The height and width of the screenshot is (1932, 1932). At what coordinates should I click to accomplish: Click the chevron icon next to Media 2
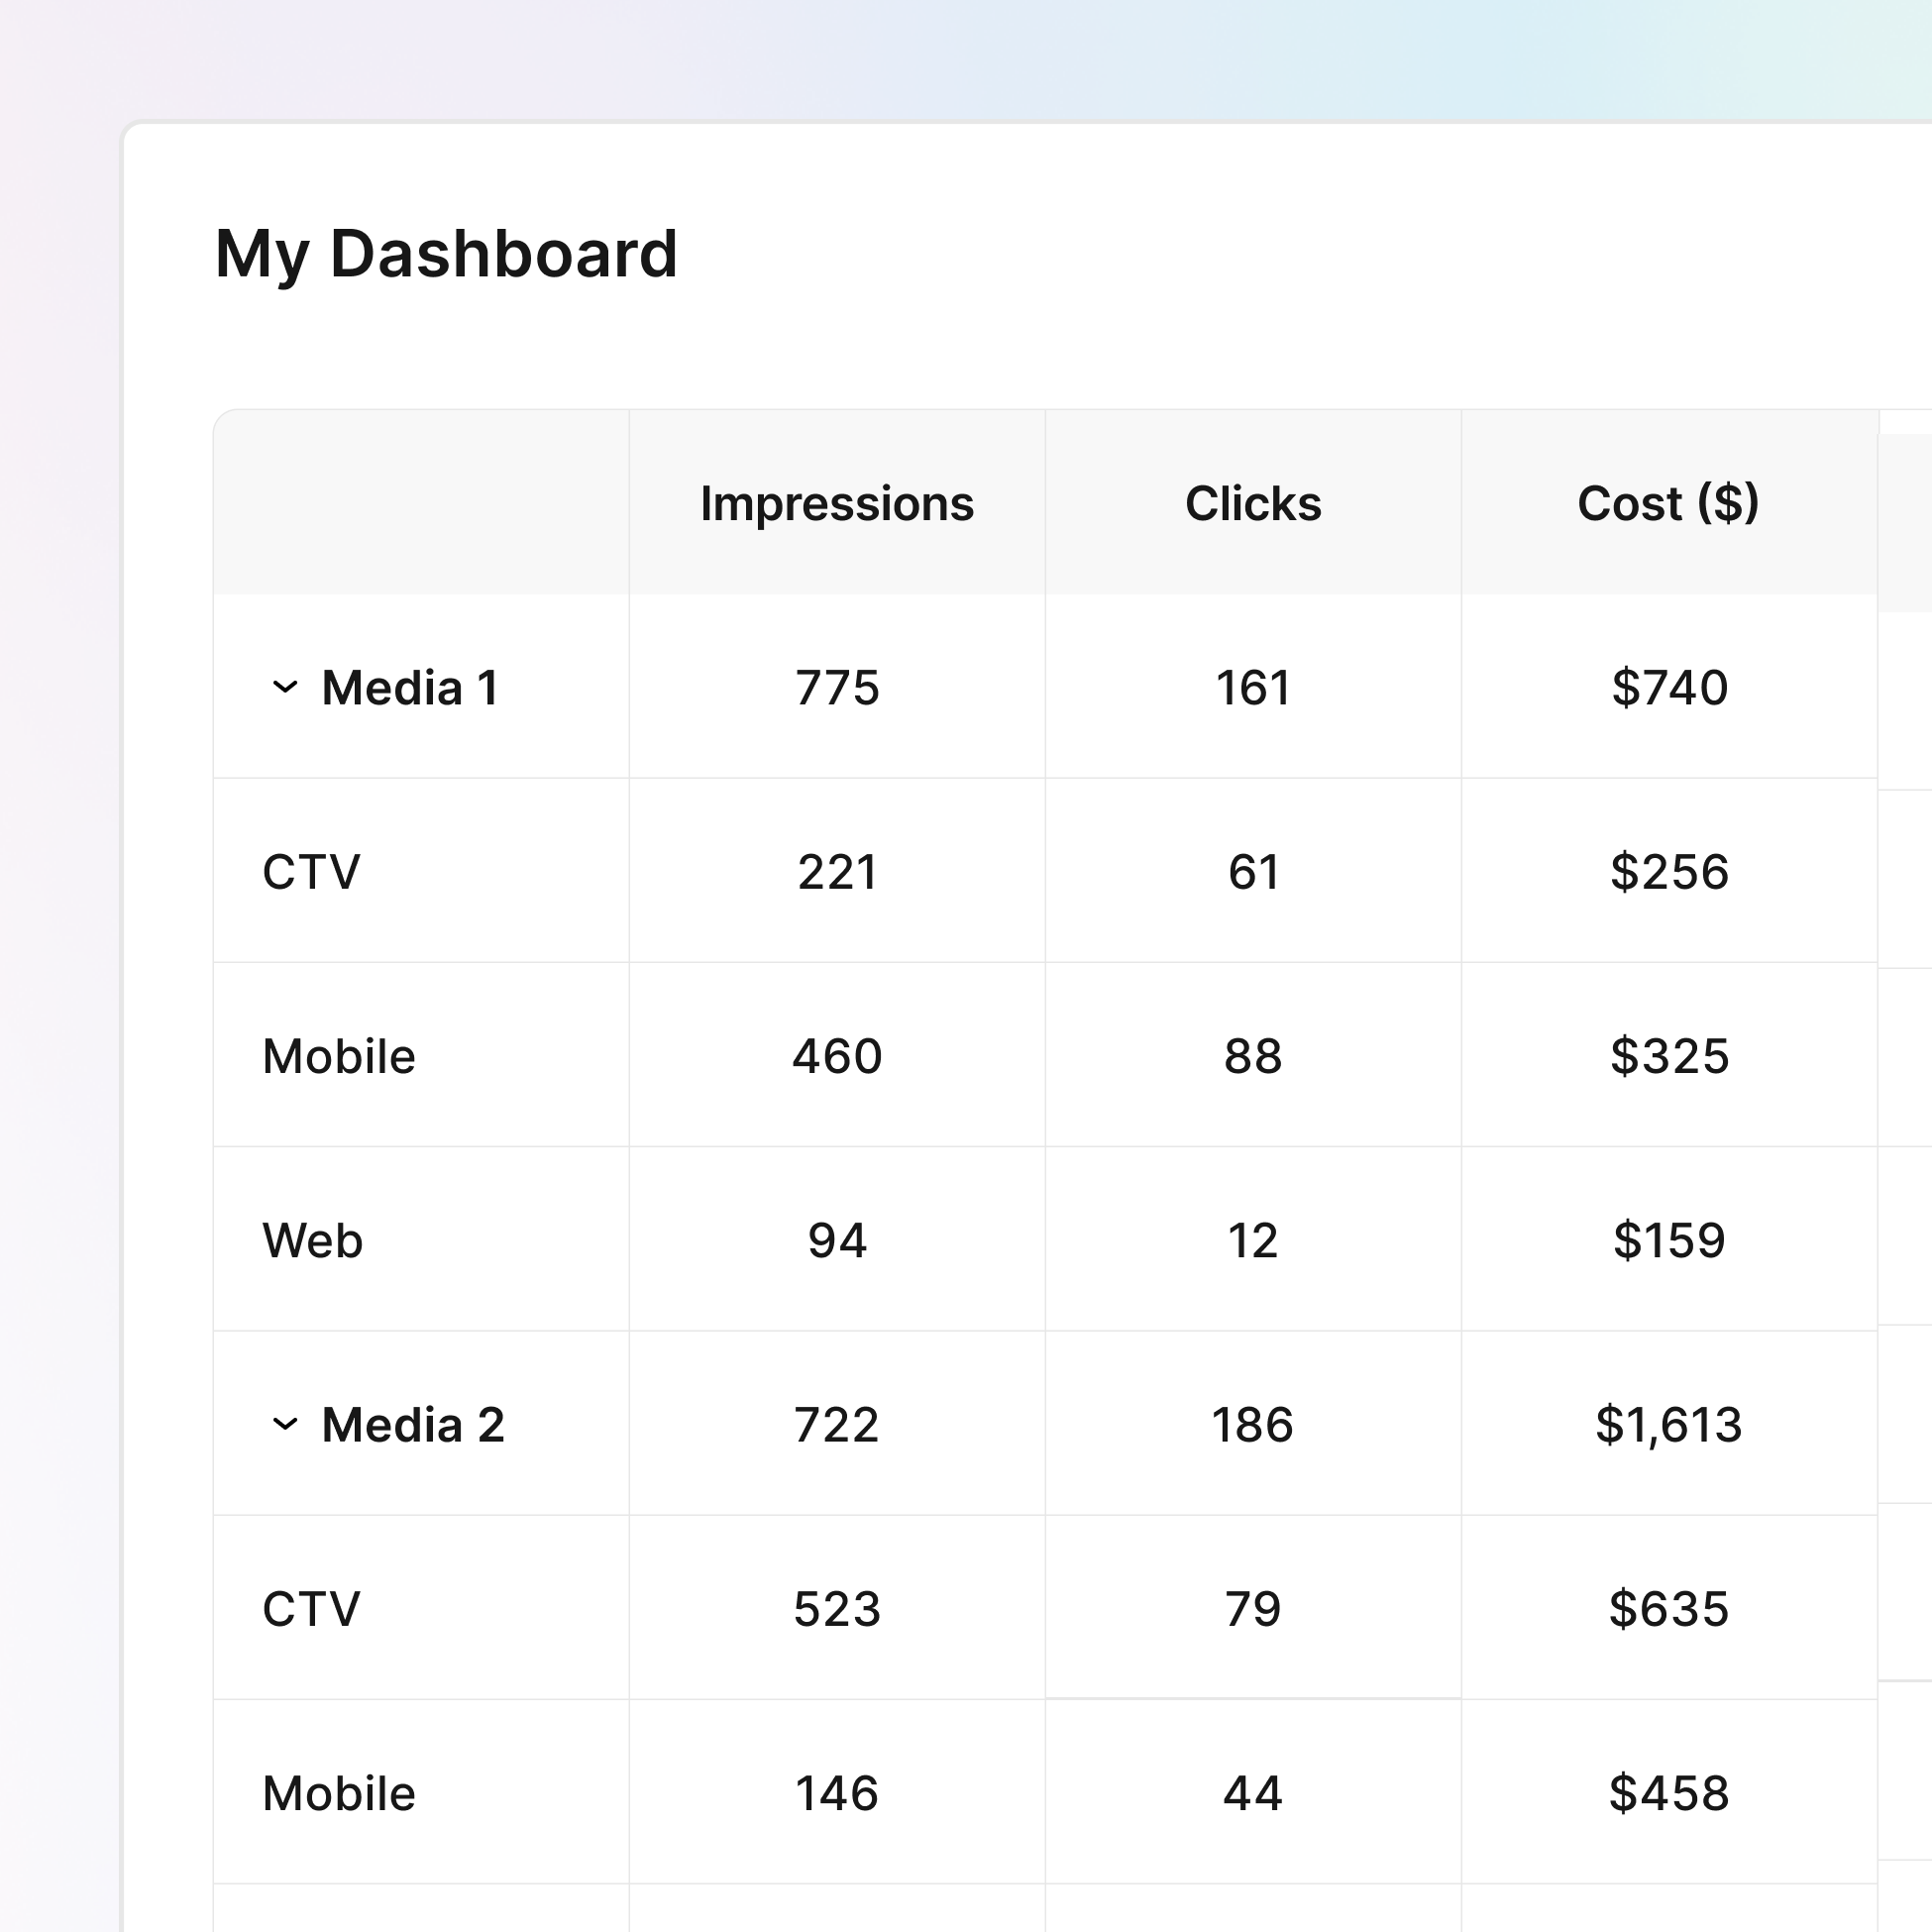click(287, 1423)
